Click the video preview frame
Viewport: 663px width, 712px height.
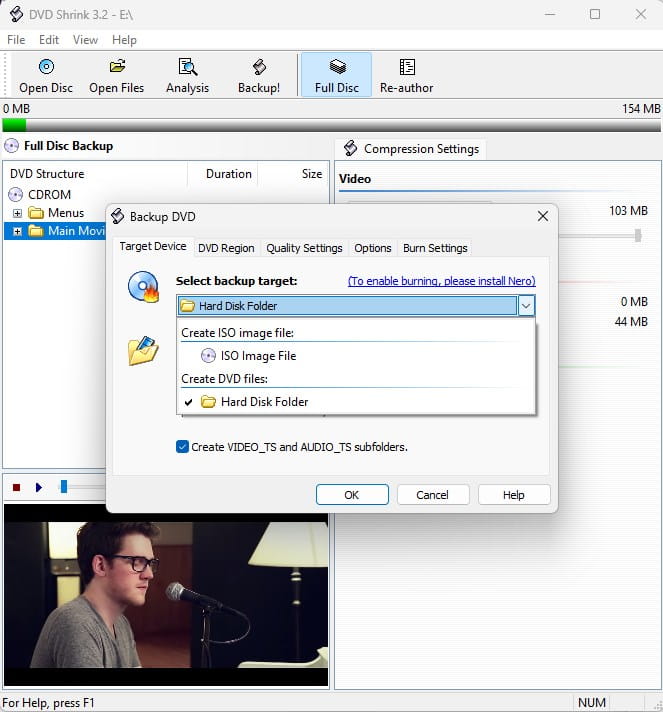(166, 594)
